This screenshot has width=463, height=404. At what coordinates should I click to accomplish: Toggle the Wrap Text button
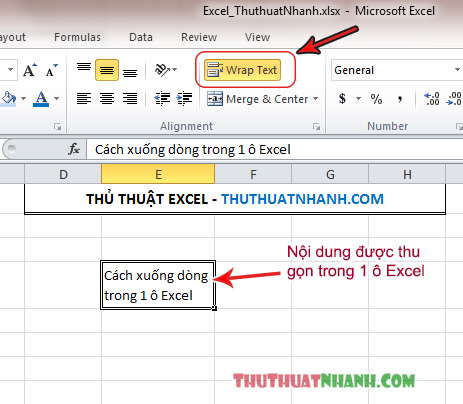(242, 70)
